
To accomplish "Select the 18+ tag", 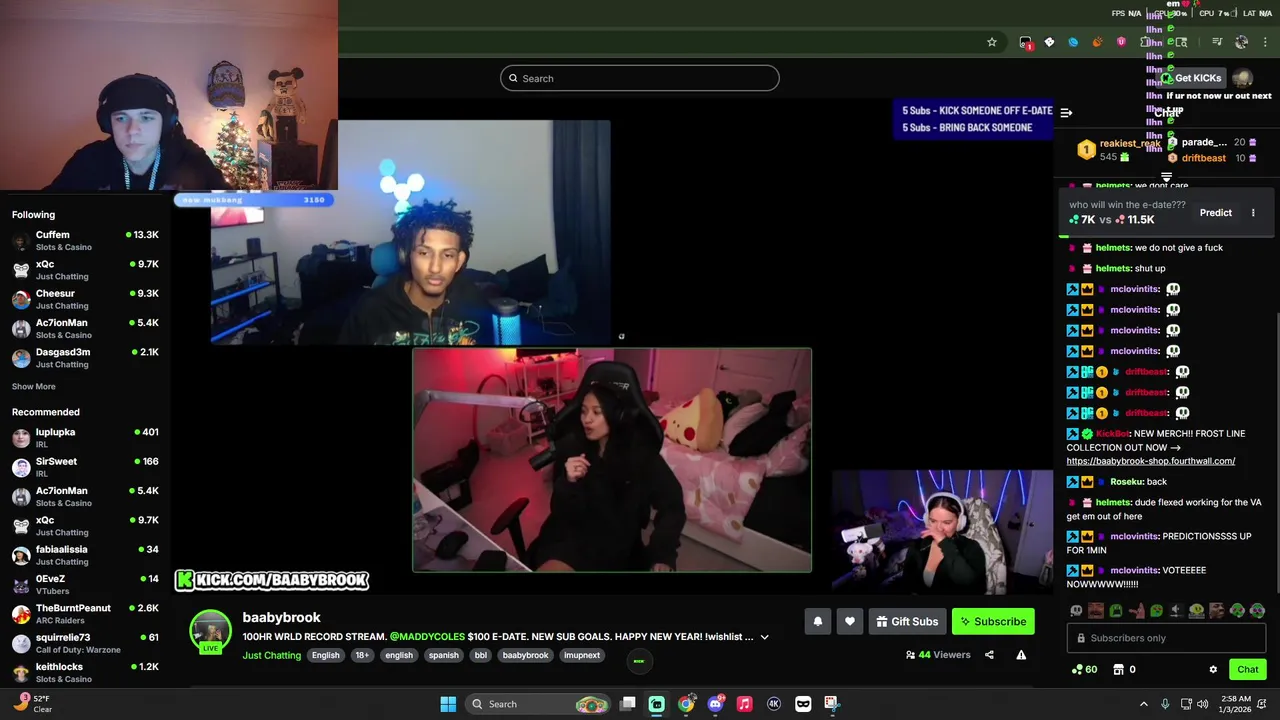I will click(x=362, y=656).
